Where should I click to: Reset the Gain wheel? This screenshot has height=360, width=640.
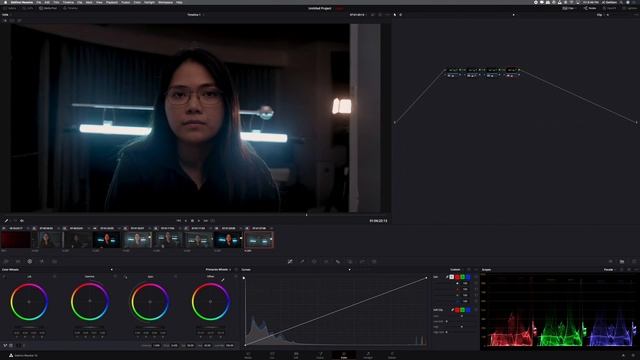[176, 277]
